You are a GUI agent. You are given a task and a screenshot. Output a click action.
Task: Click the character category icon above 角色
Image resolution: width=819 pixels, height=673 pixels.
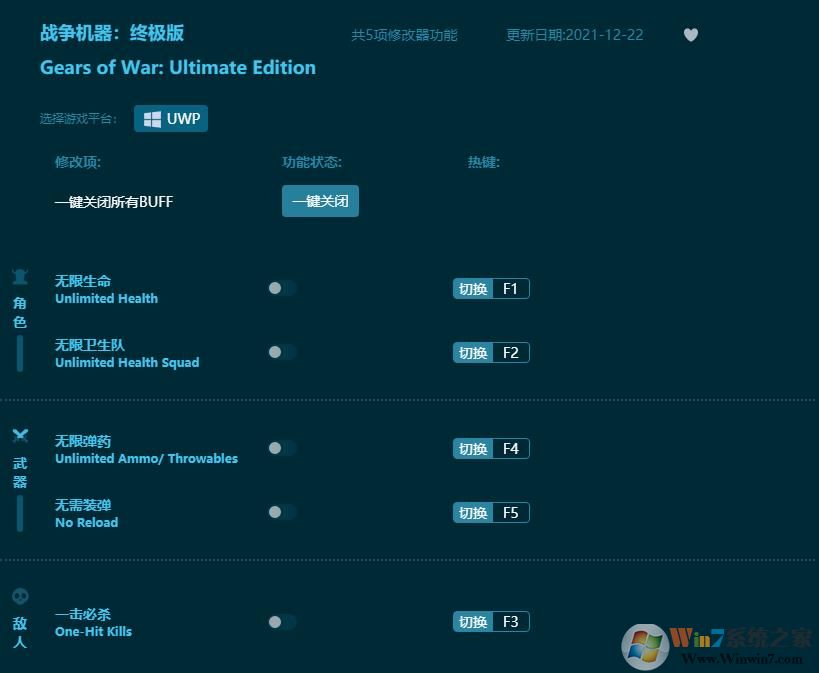(x=20, y=276)
